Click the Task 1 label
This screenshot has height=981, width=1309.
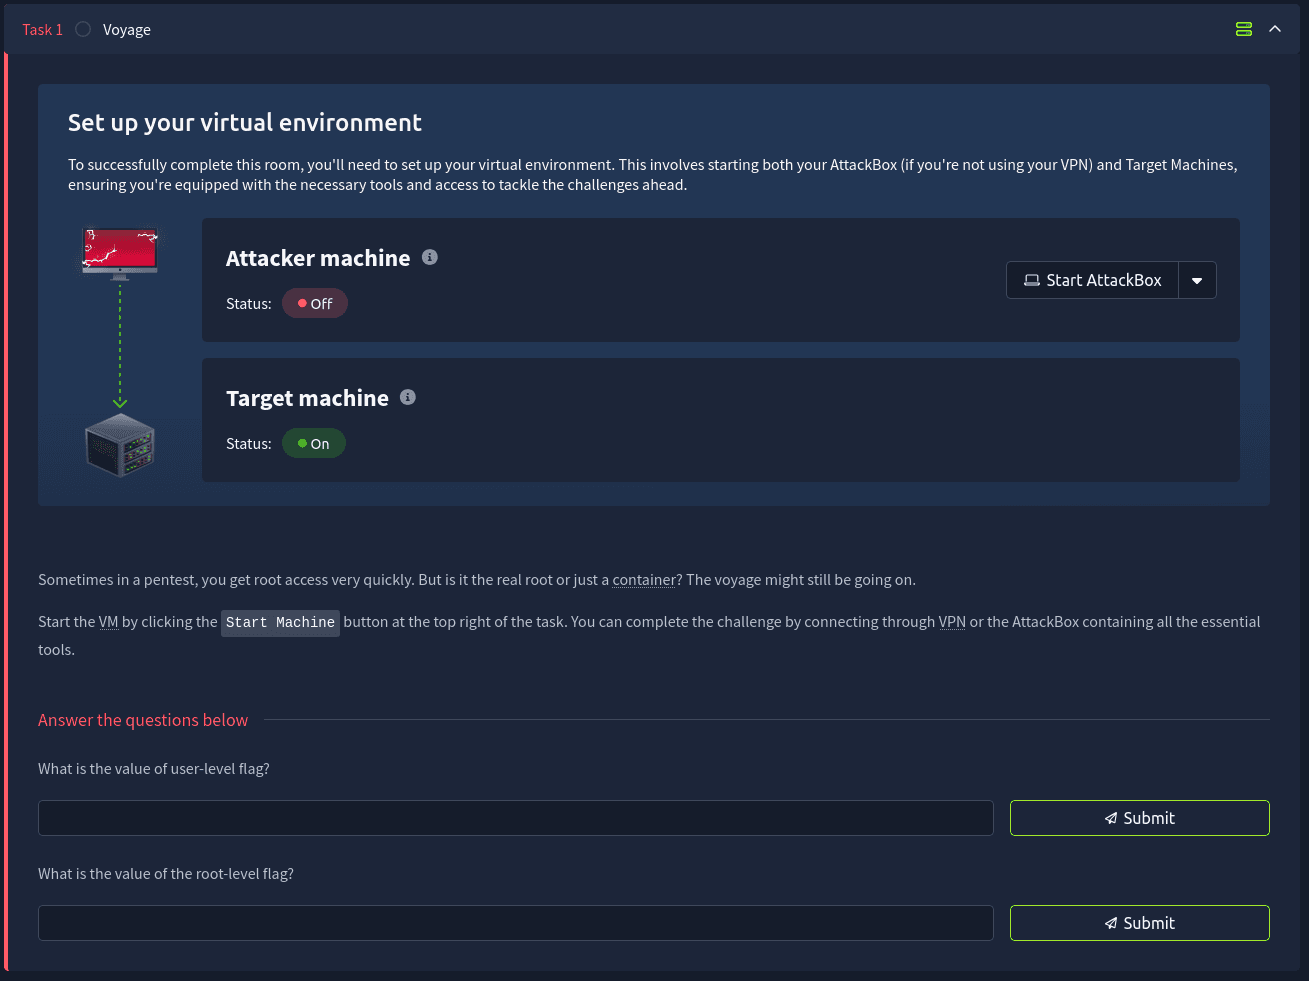(42, 30)
